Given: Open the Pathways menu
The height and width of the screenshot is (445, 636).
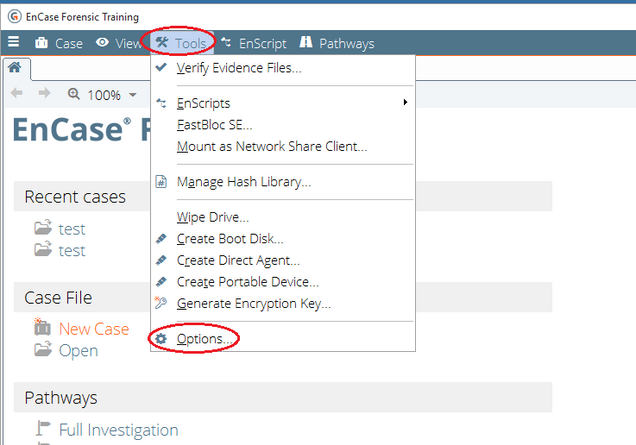Looking at the screenshot, I should (x=338, y=43).
